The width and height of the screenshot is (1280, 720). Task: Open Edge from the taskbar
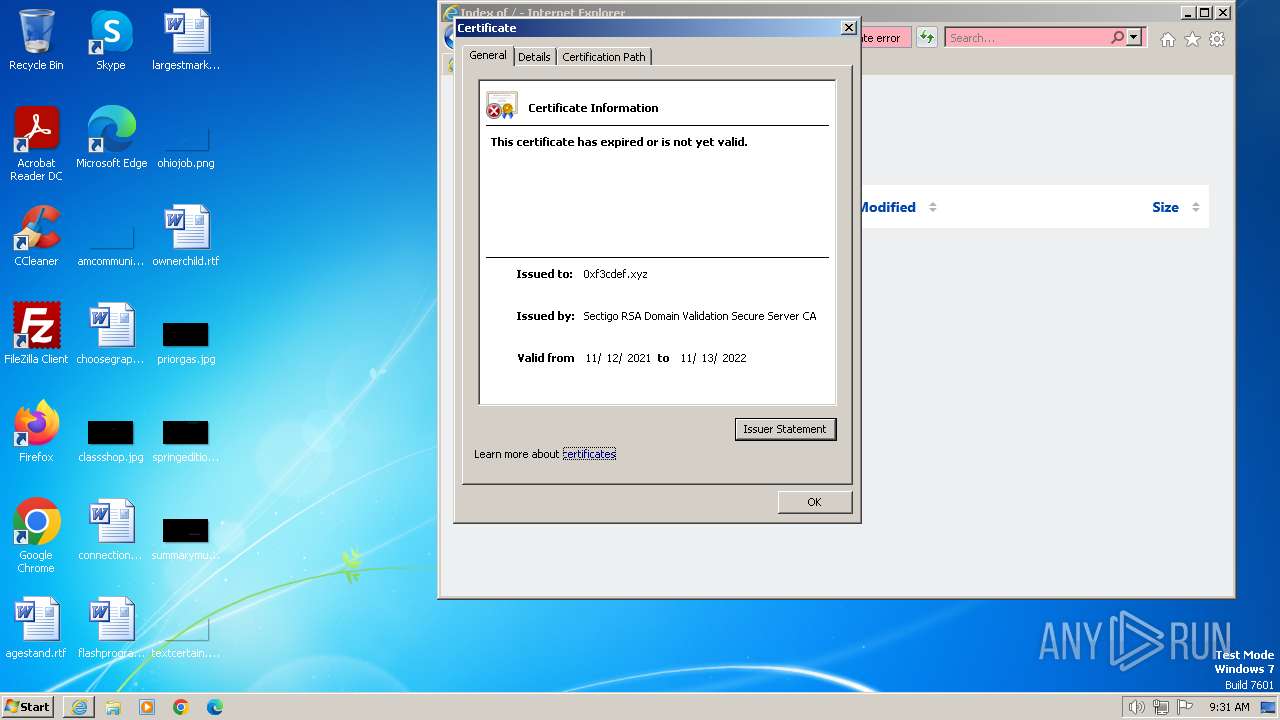click(215, 707)
